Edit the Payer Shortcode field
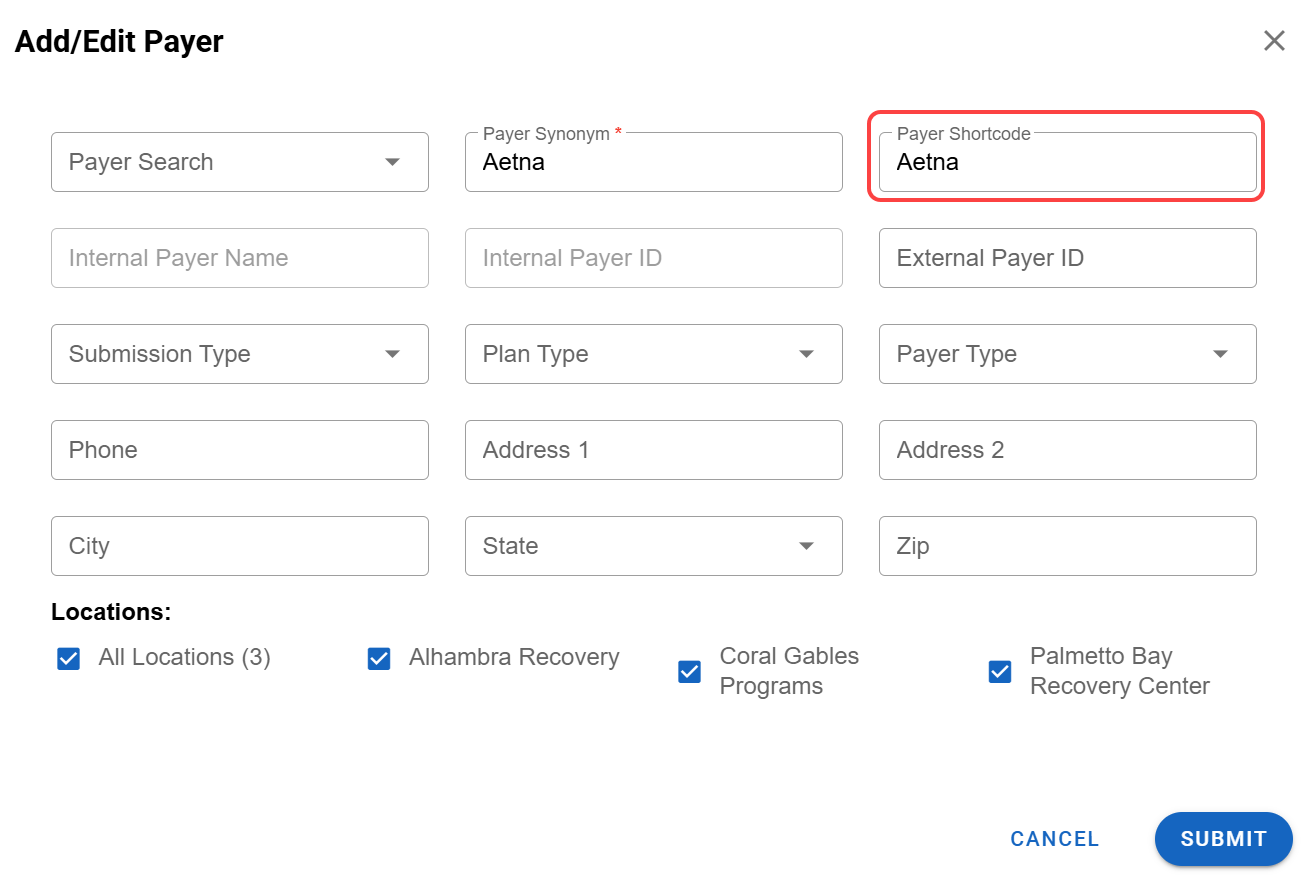 point(1068,162)
